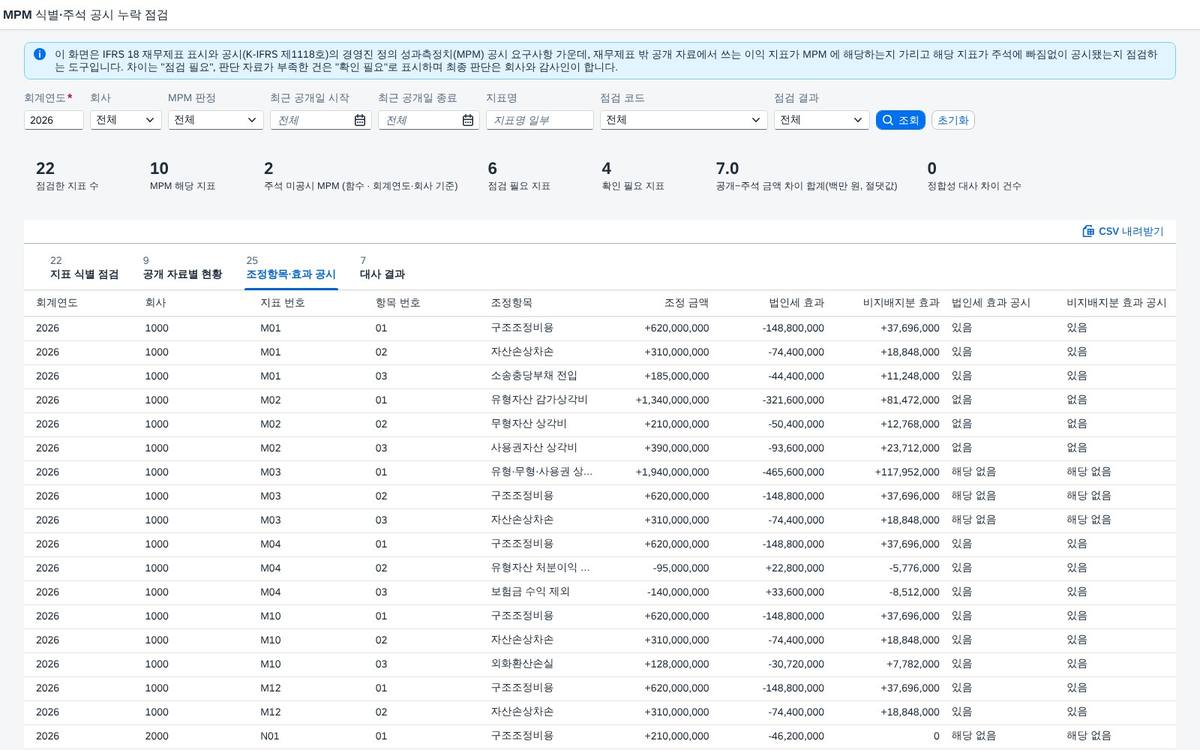Viewport: 1200px width, 750px height.
Task: Click the 사용권자산 상각비 cell
Action: pos(534,448)
